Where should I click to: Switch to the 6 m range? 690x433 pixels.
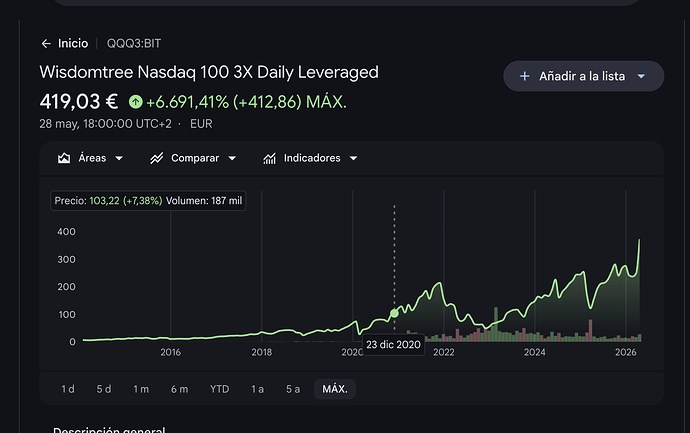(180, 389)
